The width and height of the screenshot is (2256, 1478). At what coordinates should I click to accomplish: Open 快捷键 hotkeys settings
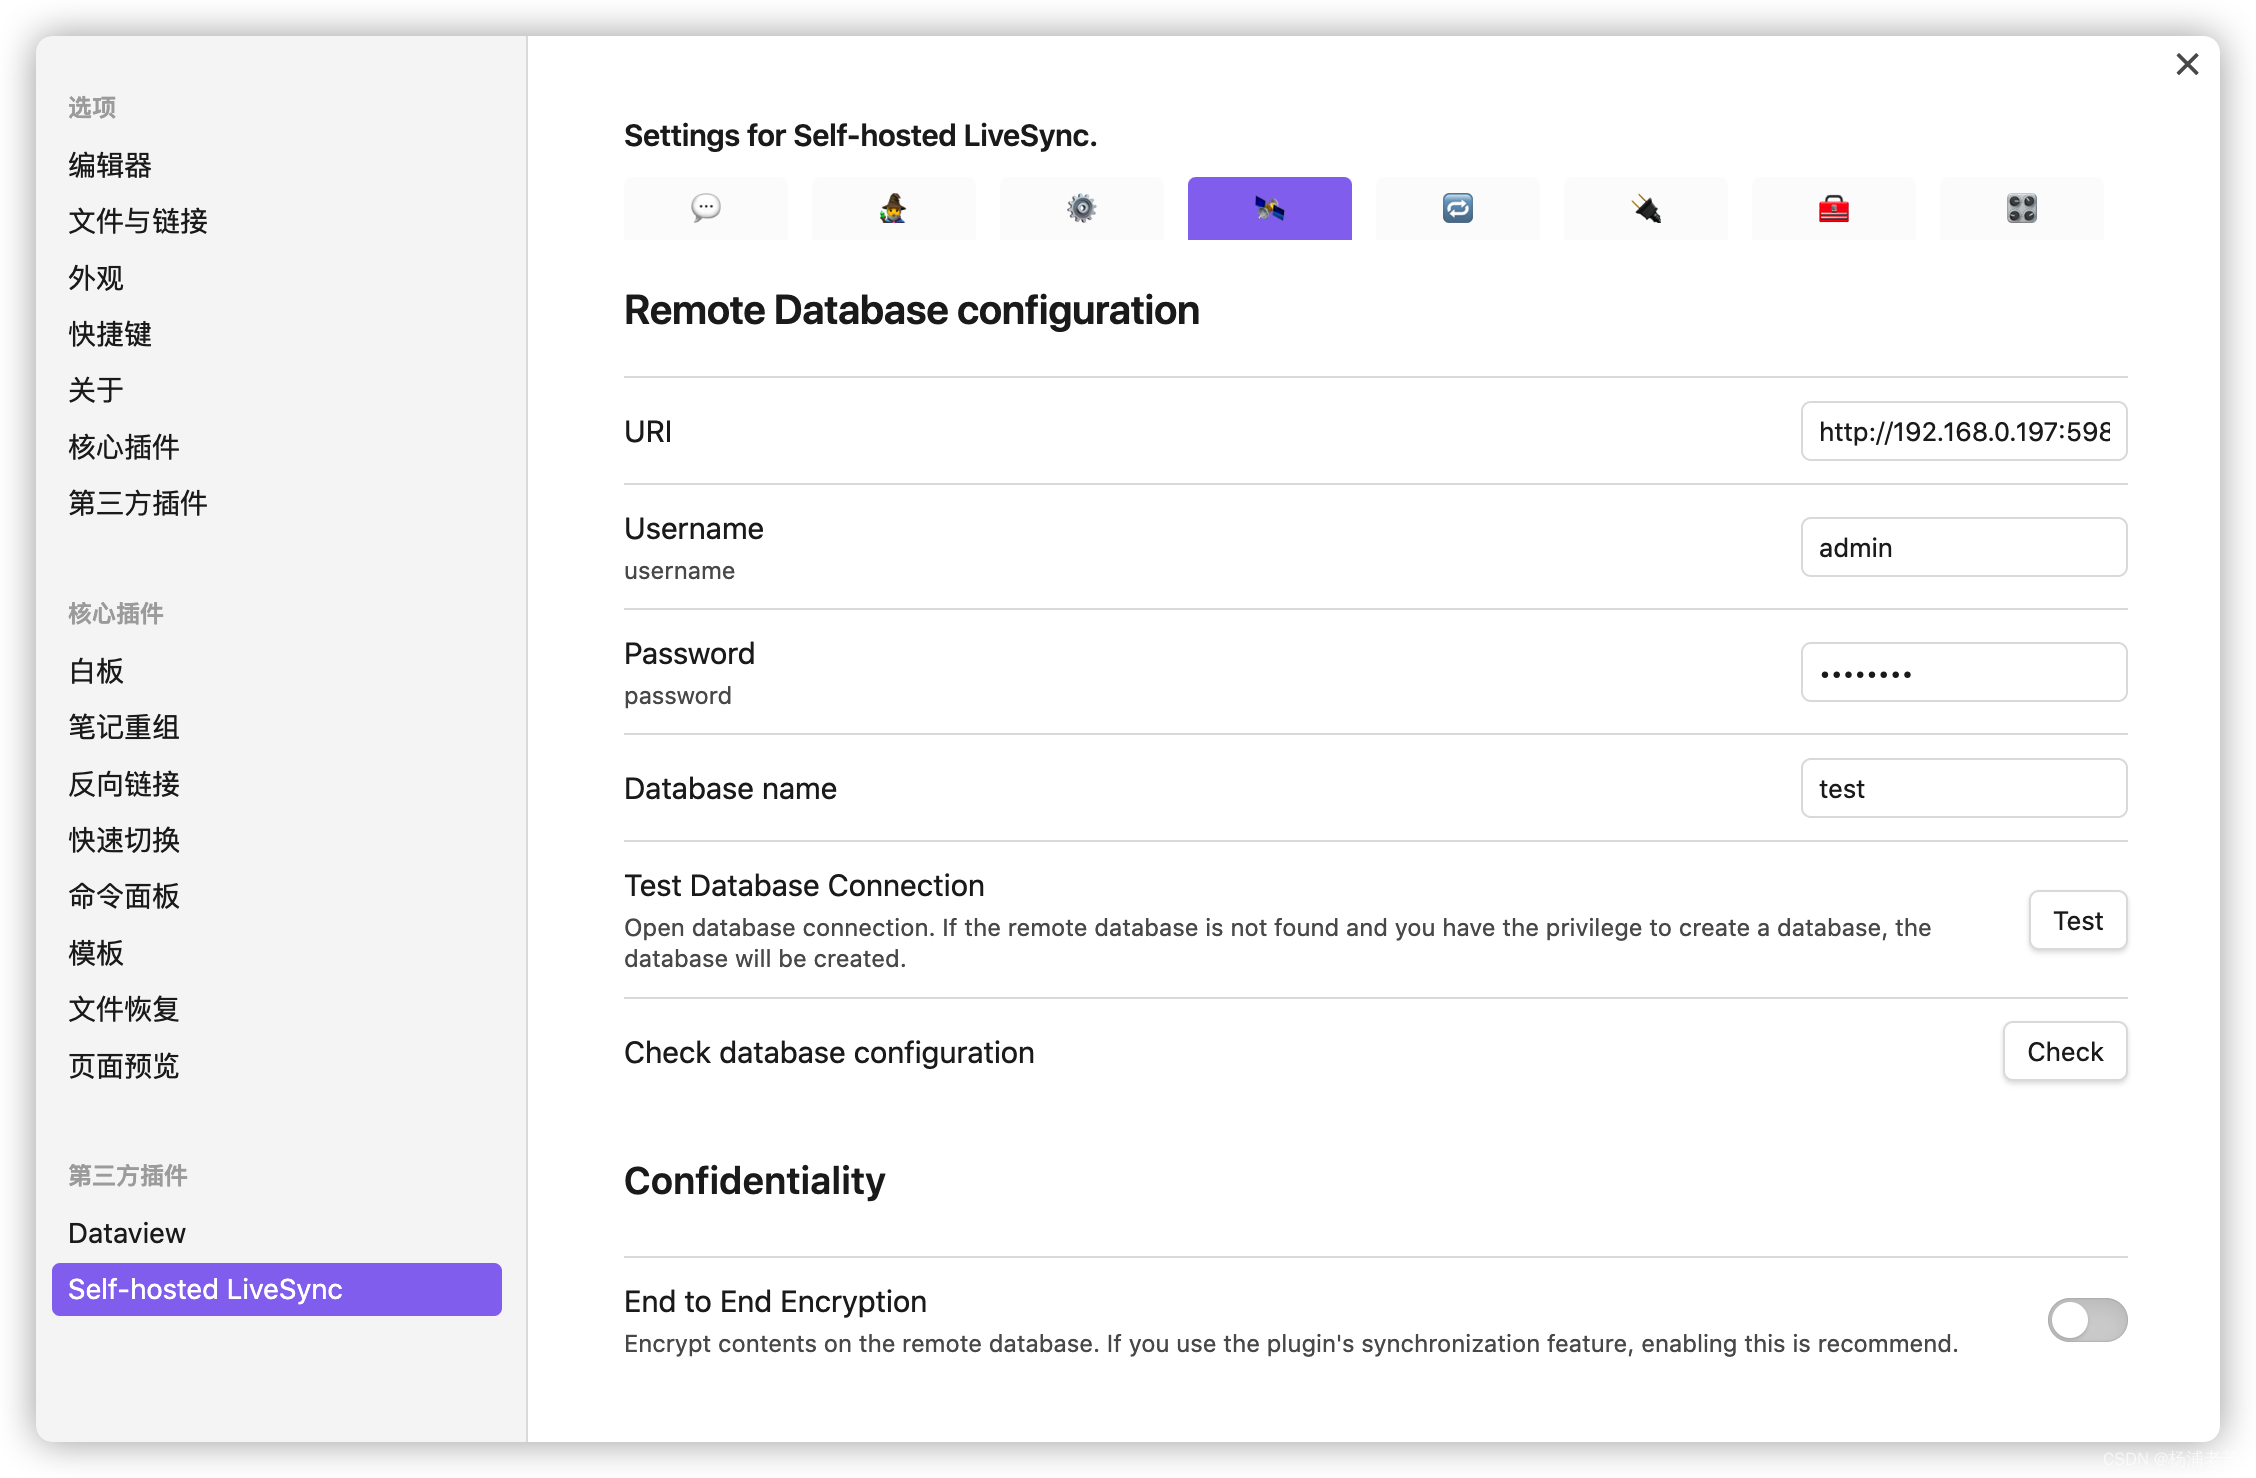110,334
